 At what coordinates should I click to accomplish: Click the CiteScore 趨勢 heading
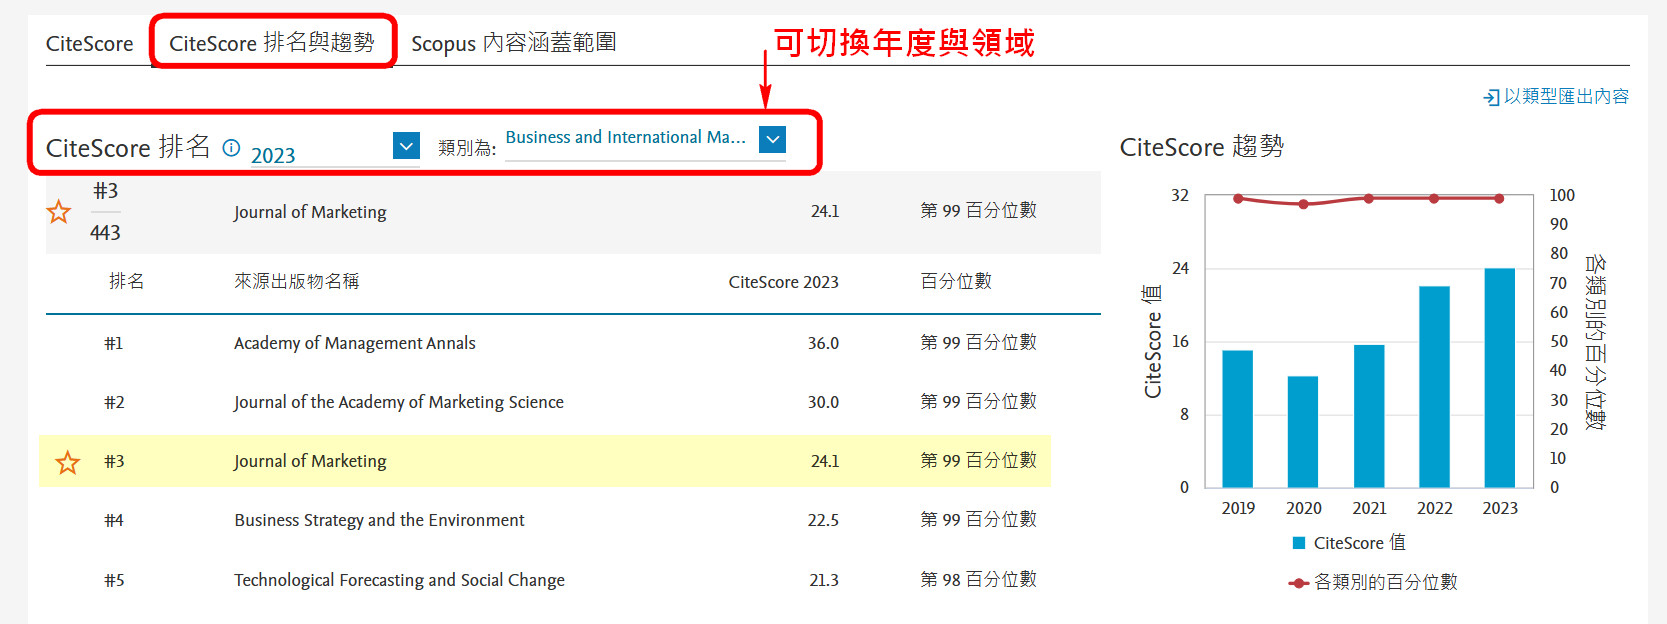[x=1201, y=147]
